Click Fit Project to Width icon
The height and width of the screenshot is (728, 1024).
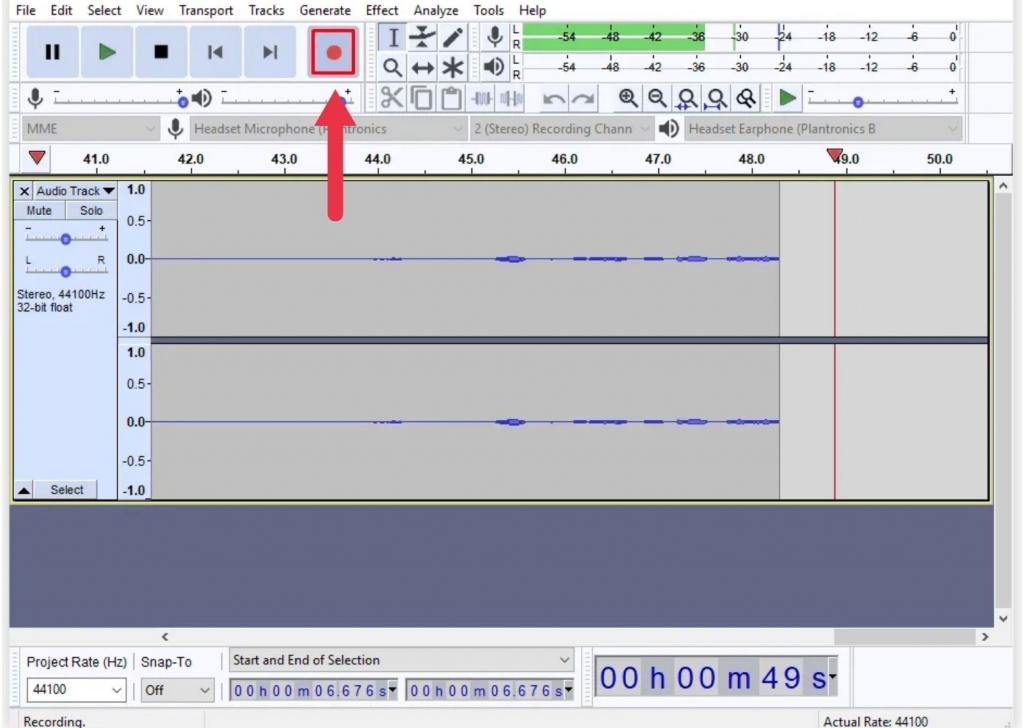(x=716, y=99)
